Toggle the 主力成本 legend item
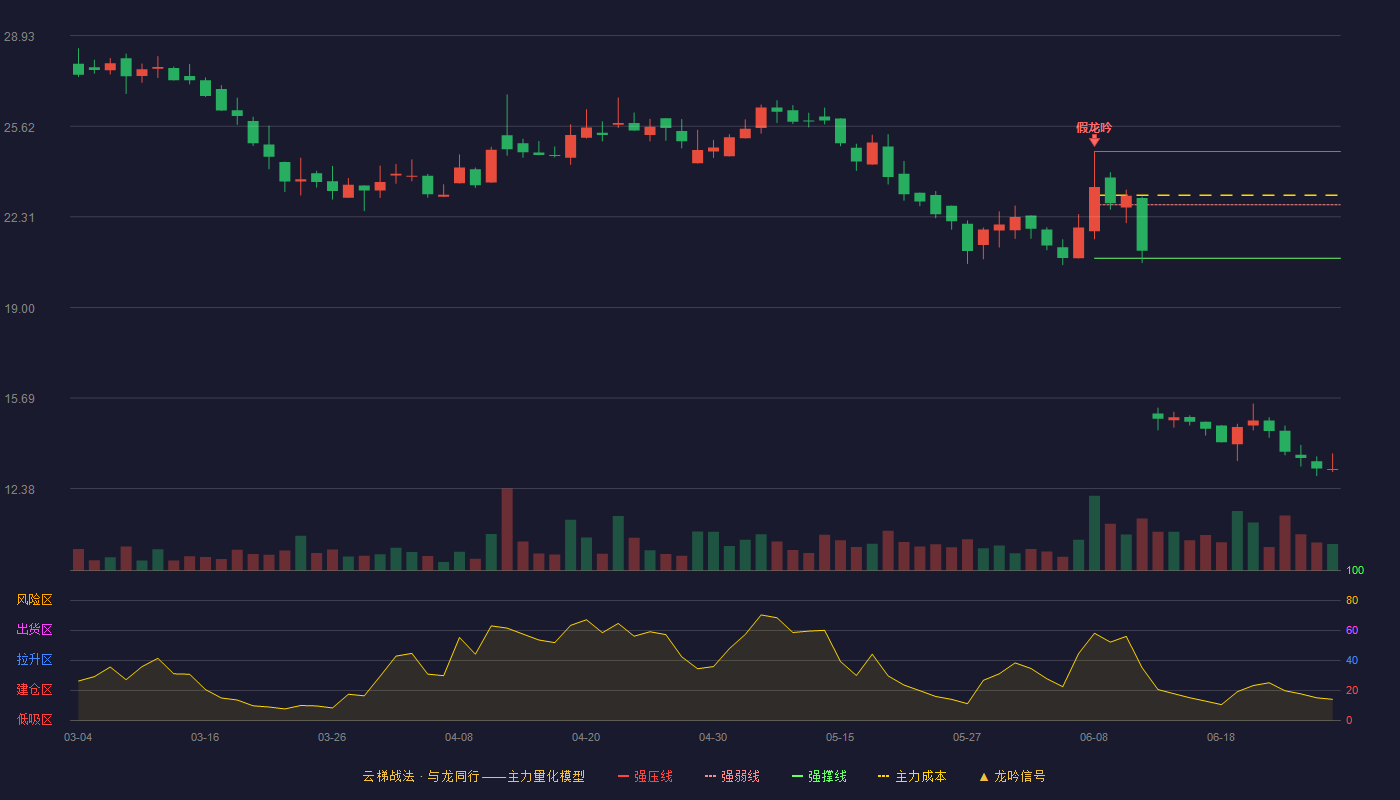1400x800 pixels. tap(912, 776)
